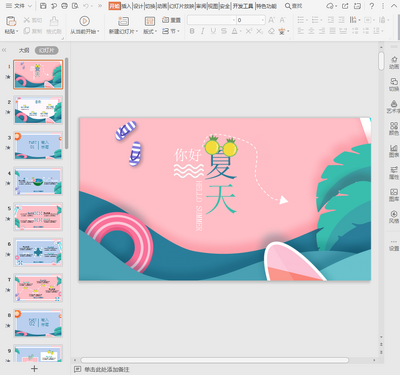Switch to the 动画 (Animation) ribbon tab
The width and height of the screenshot is (400, 375).
(x=162, y=6)
